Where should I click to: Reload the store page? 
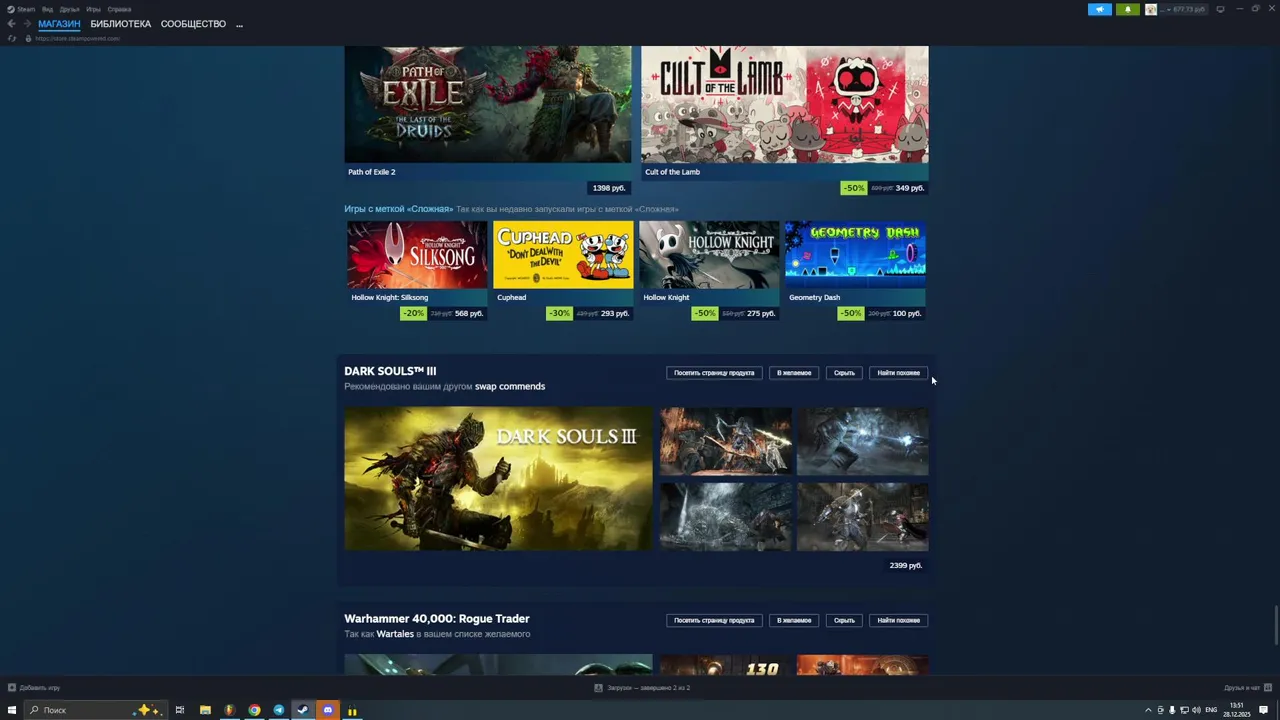(12, 38)
